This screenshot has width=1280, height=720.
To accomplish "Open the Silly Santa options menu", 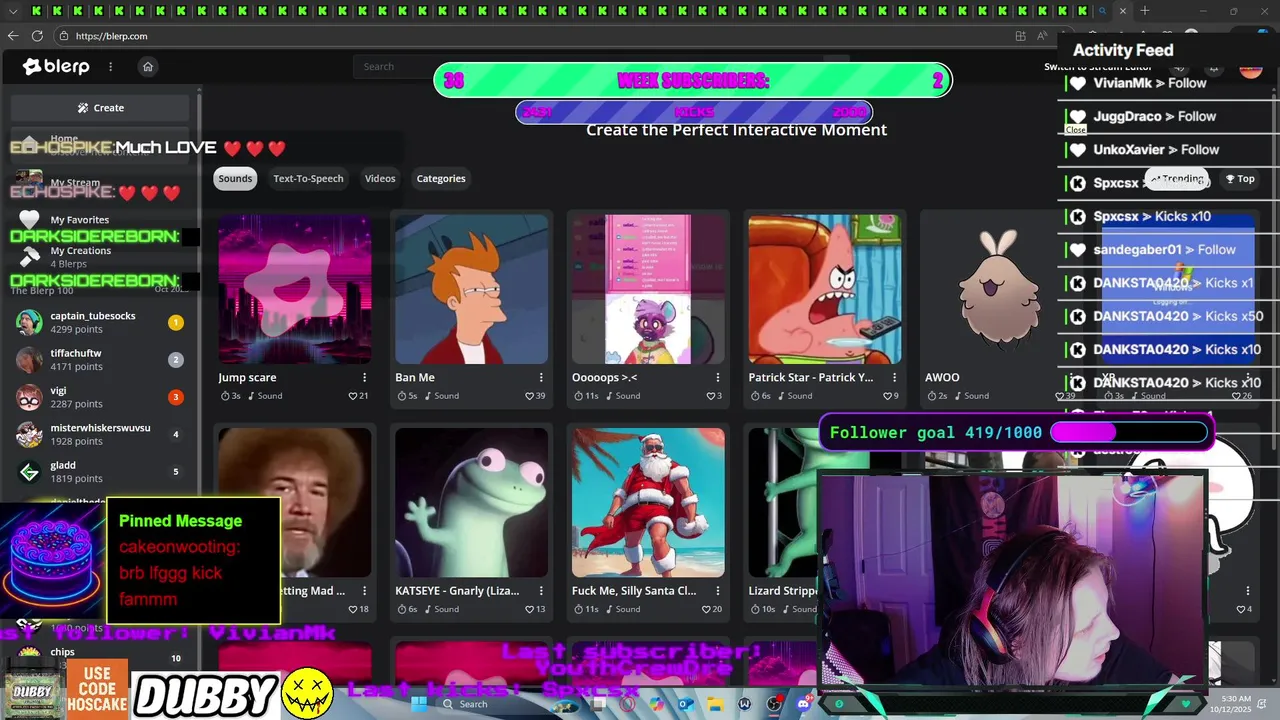I will click(717, 591).
